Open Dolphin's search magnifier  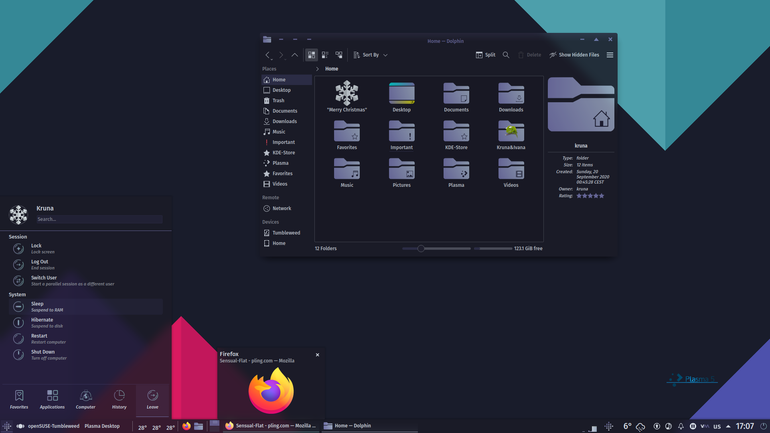tap(506, 55)
